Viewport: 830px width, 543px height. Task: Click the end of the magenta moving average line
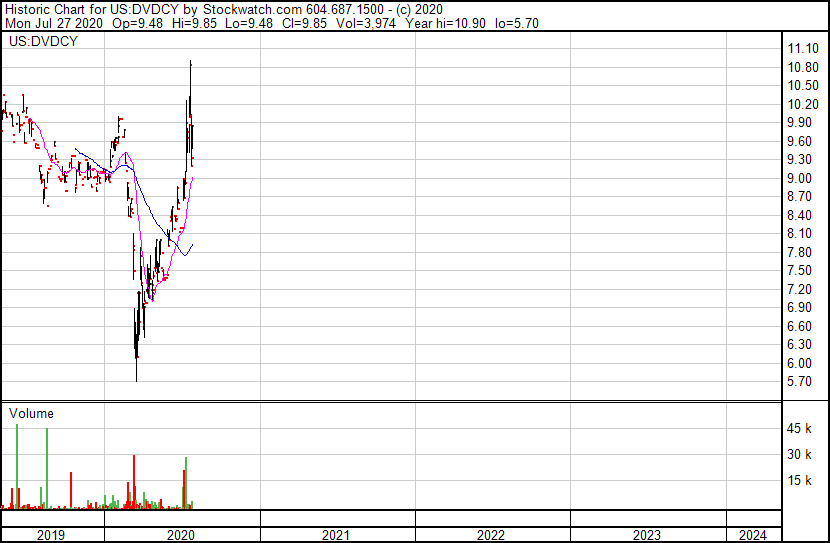(193, 178)
